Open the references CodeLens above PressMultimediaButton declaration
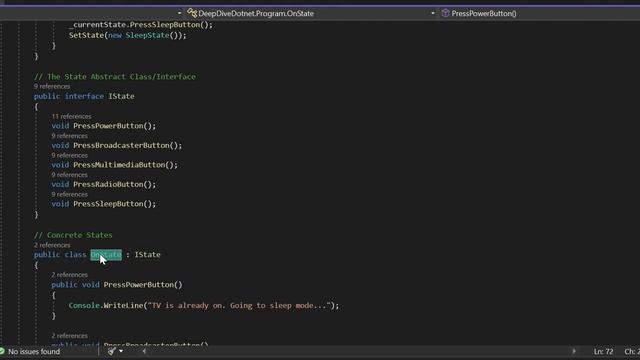The image size is (640, 360). (69, 156)
